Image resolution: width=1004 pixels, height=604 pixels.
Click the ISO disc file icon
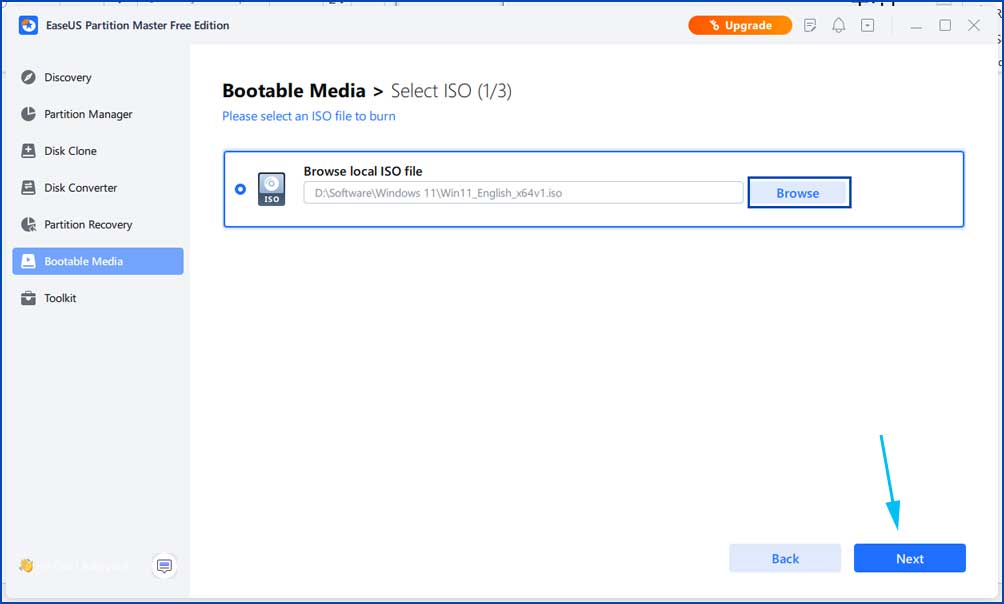pyautogui.click(x=271, y=189)
